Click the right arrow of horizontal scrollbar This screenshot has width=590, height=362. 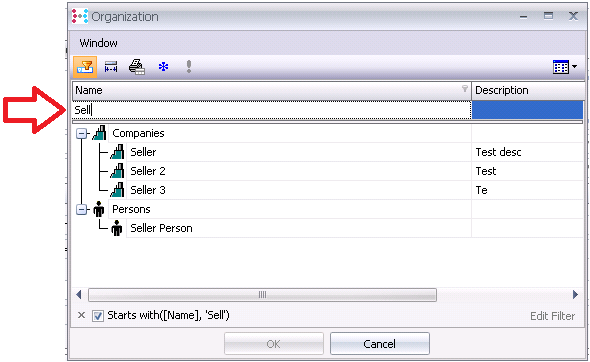(575, 294)
